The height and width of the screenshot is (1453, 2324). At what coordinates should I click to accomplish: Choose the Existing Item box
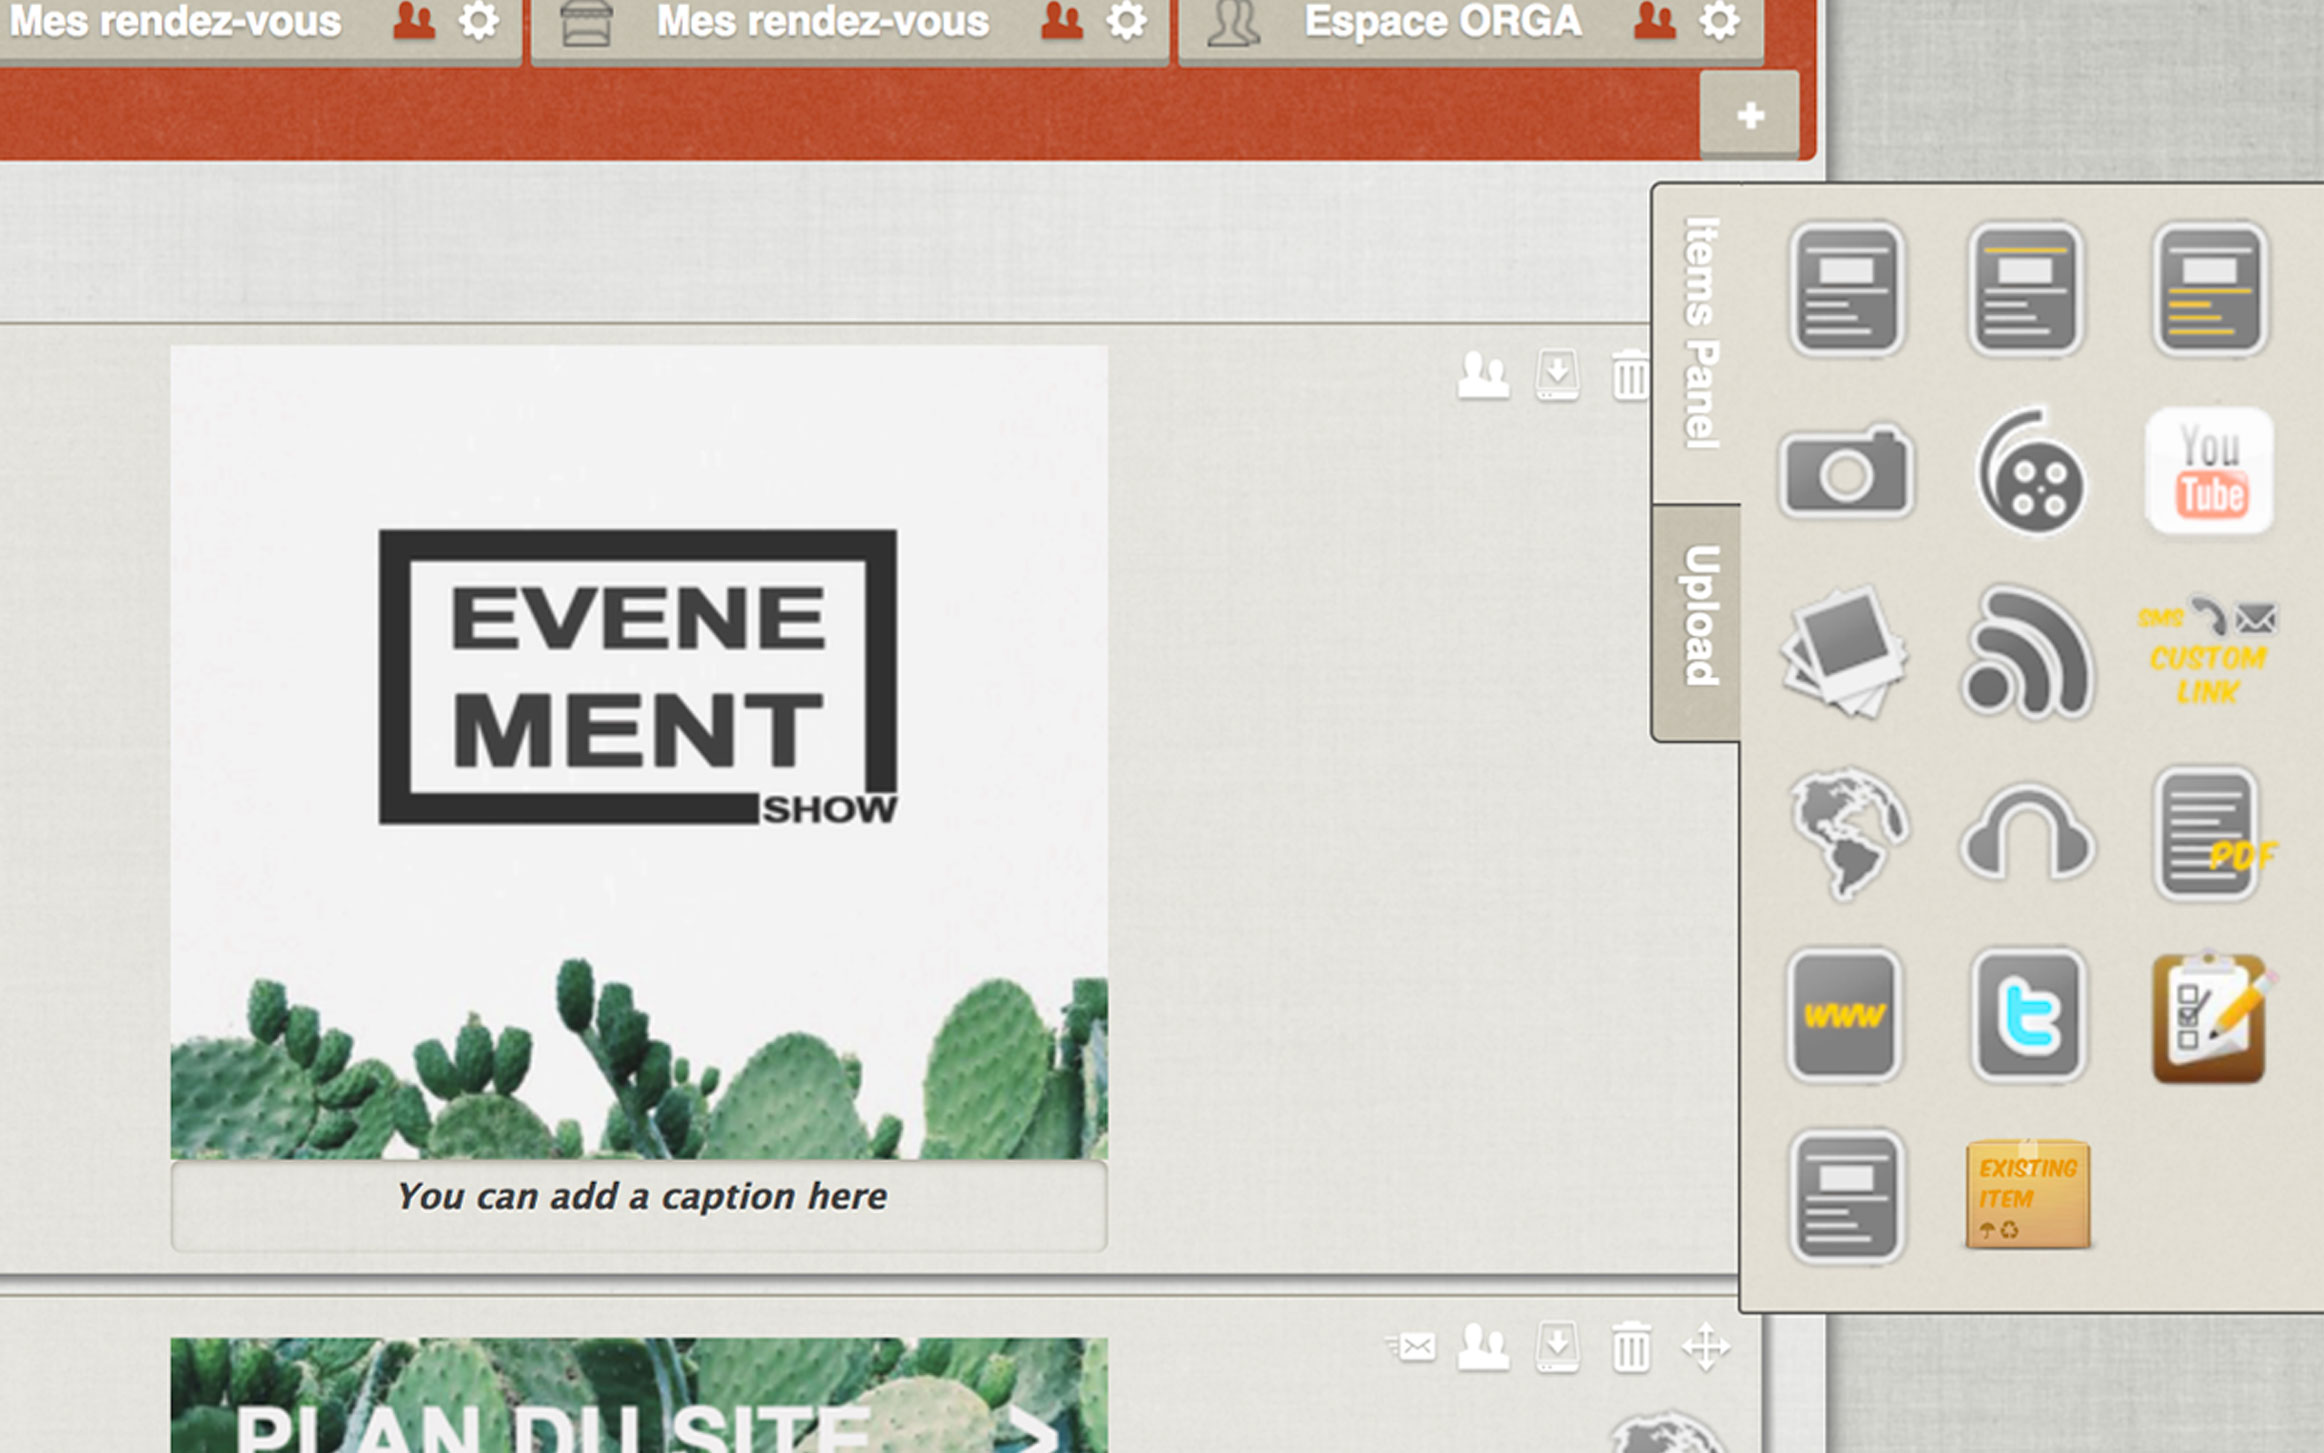coord(2027,1195)
